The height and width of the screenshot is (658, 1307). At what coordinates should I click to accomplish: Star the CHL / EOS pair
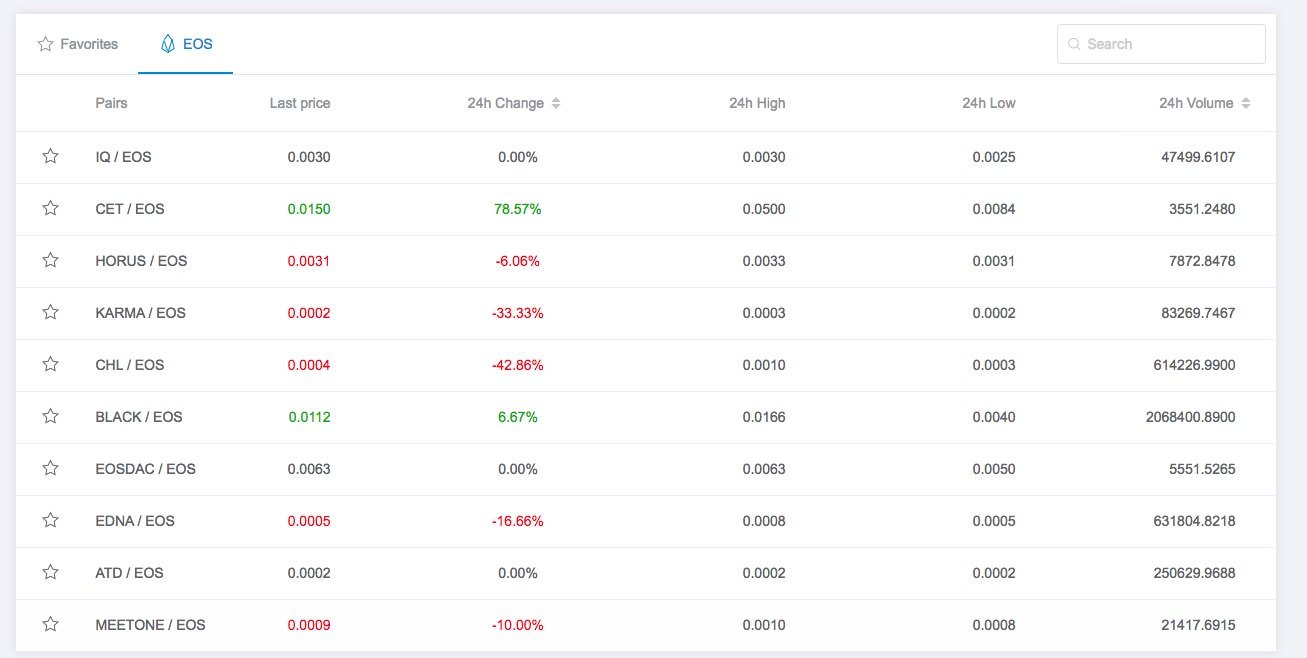pyautogui.click(x=50, y=365)
